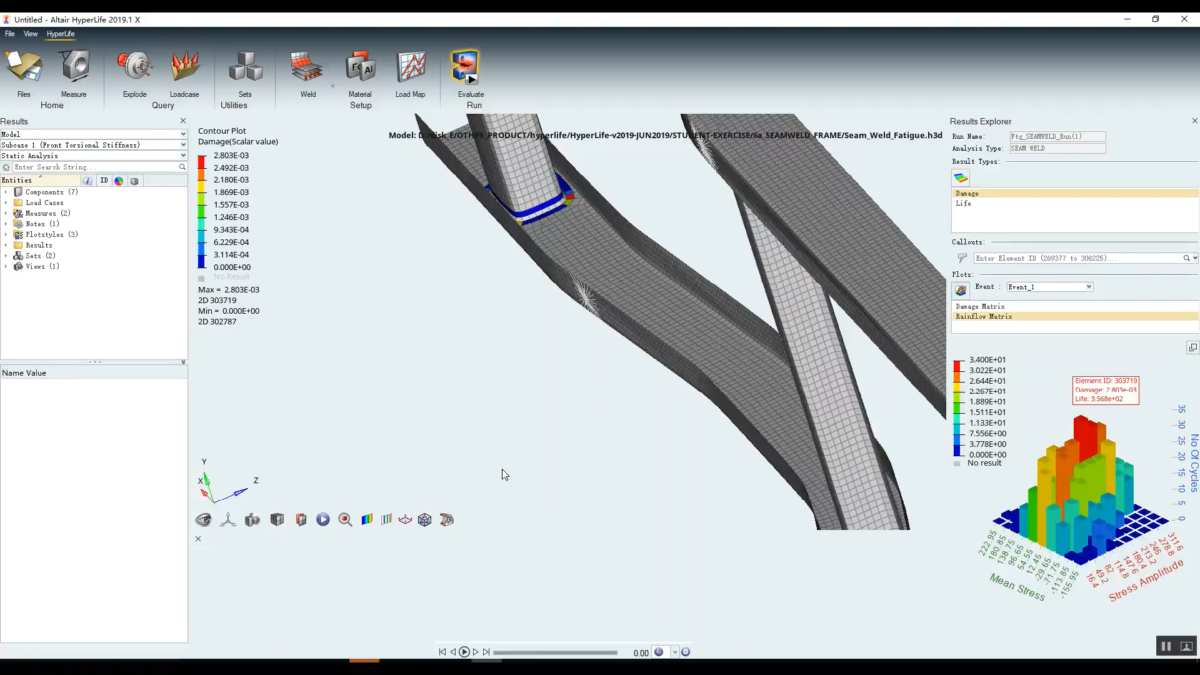Expand the Sets (2) tree node
This screenshot has height=675, width=1200.
(6, 256)
